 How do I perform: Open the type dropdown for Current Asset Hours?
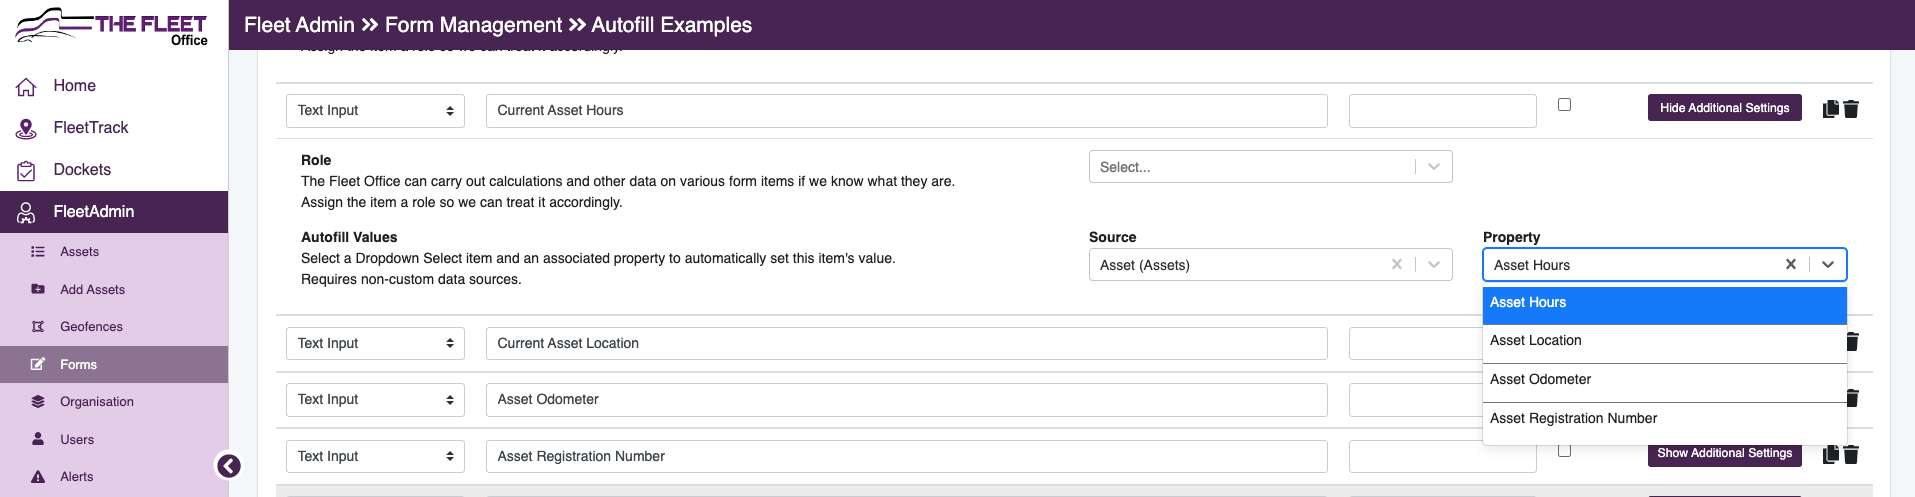pyautogui.click(x=375, y=111)
